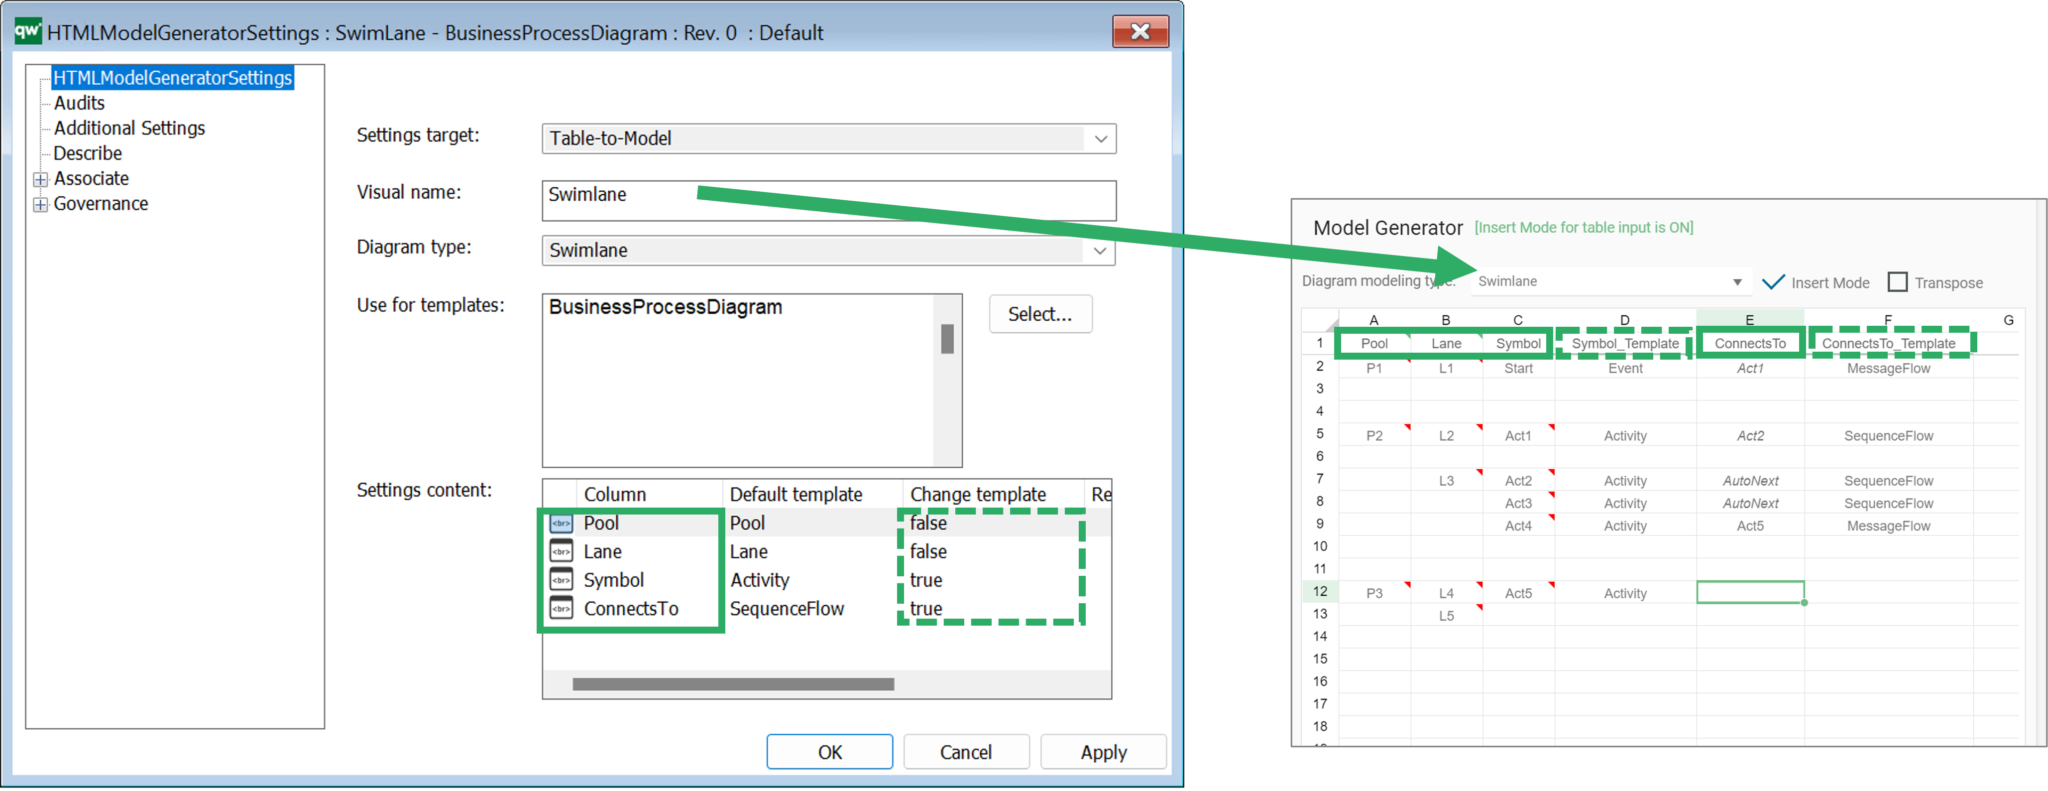The width and height of the screenshot is (2048, 791).
Task: Select the Lane column name cell
Action: (603, 551)
